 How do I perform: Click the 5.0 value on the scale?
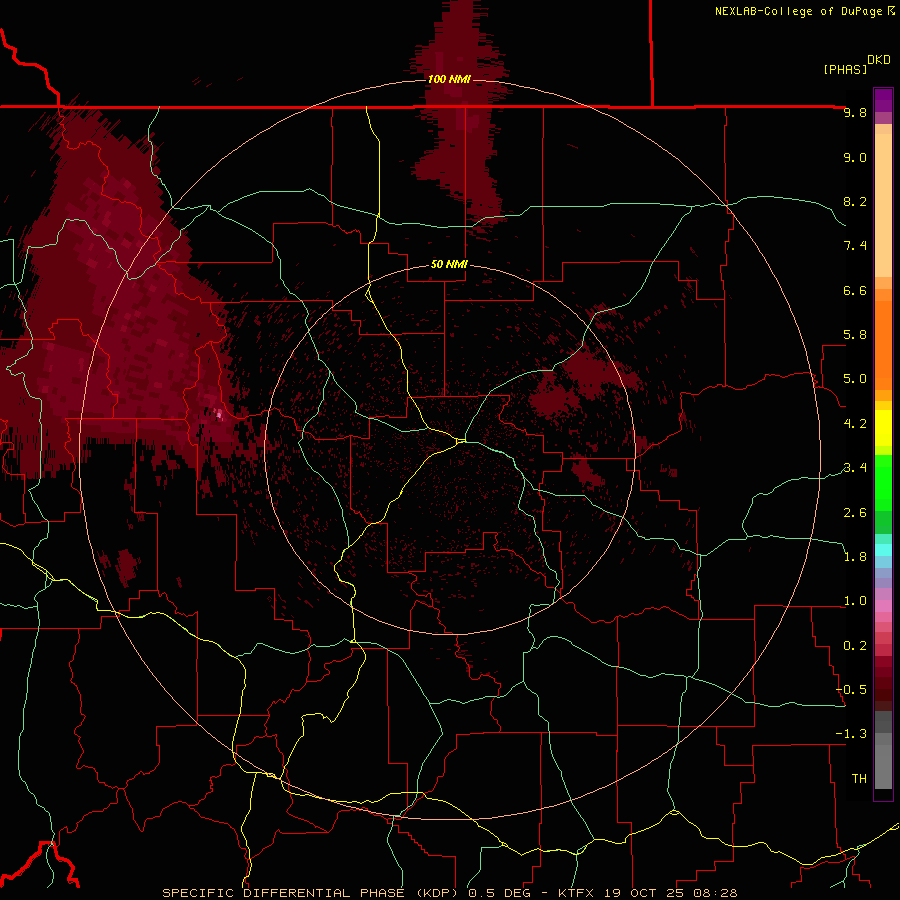coord(855,379)
